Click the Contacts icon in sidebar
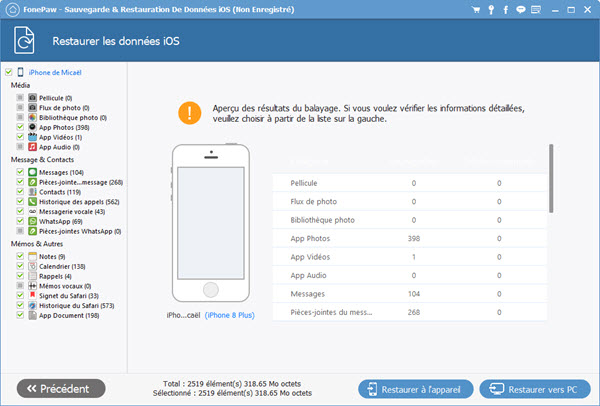 [x=33, y=192]
